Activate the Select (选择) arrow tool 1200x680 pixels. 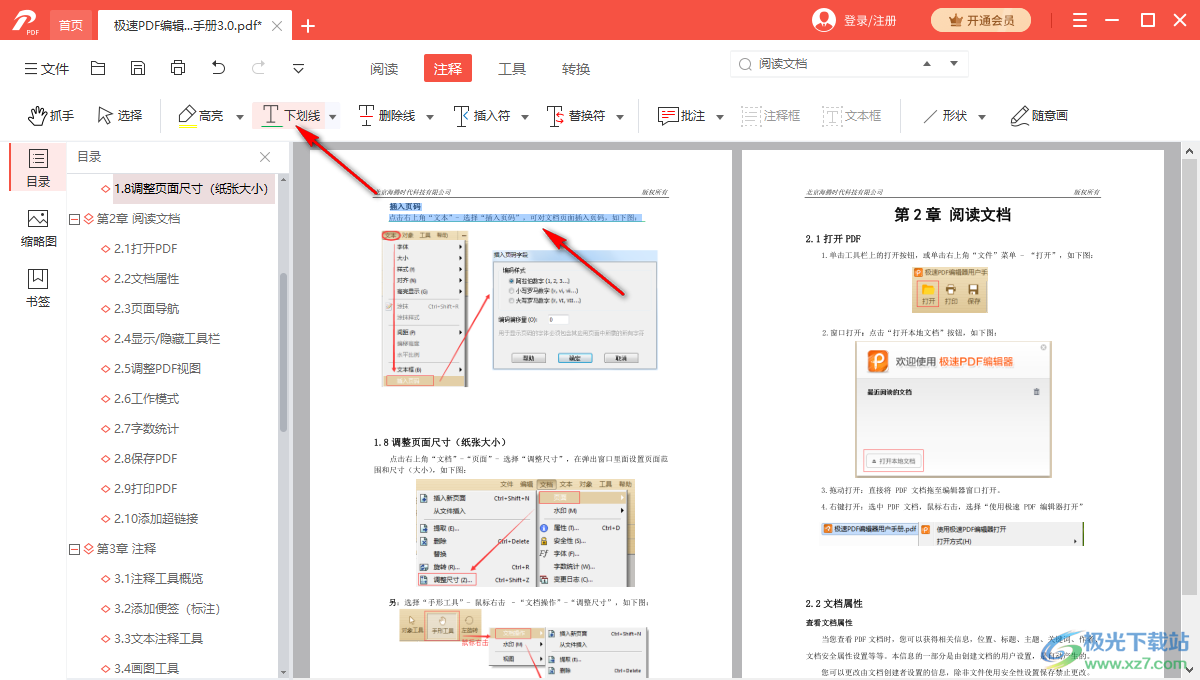[120, 116]
